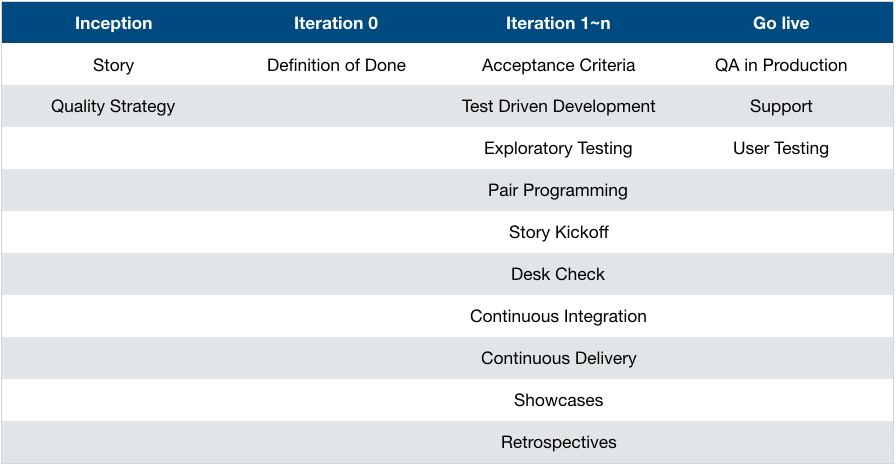Select the Pair Programming cell

[558, 190]
